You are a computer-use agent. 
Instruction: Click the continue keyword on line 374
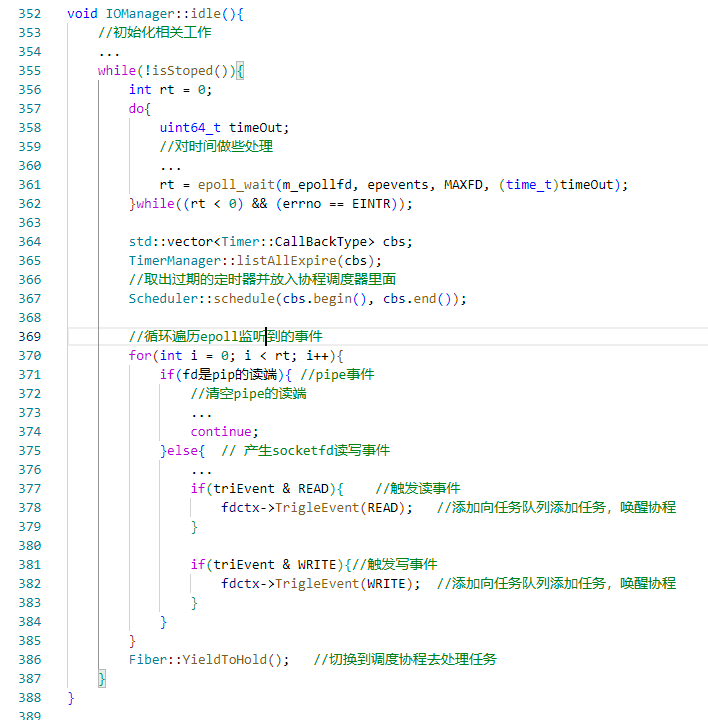[222, 431]
